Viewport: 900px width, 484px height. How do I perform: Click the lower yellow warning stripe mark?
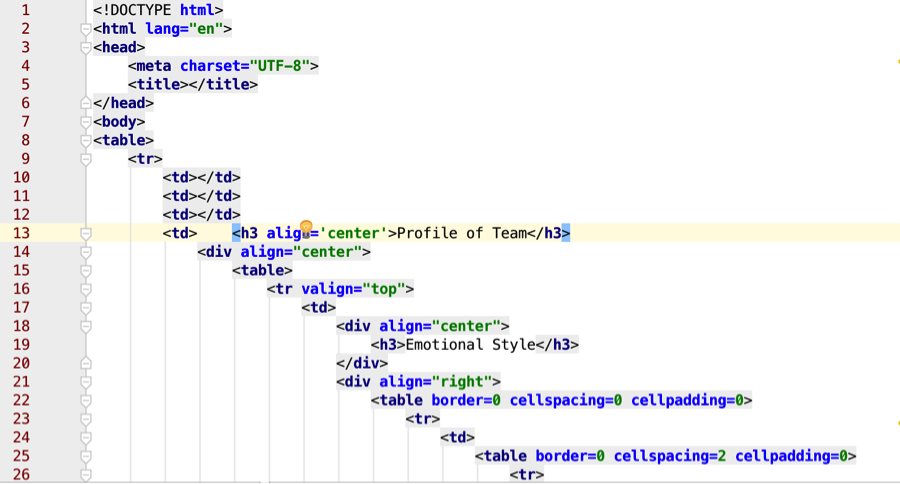click(898, 424)
